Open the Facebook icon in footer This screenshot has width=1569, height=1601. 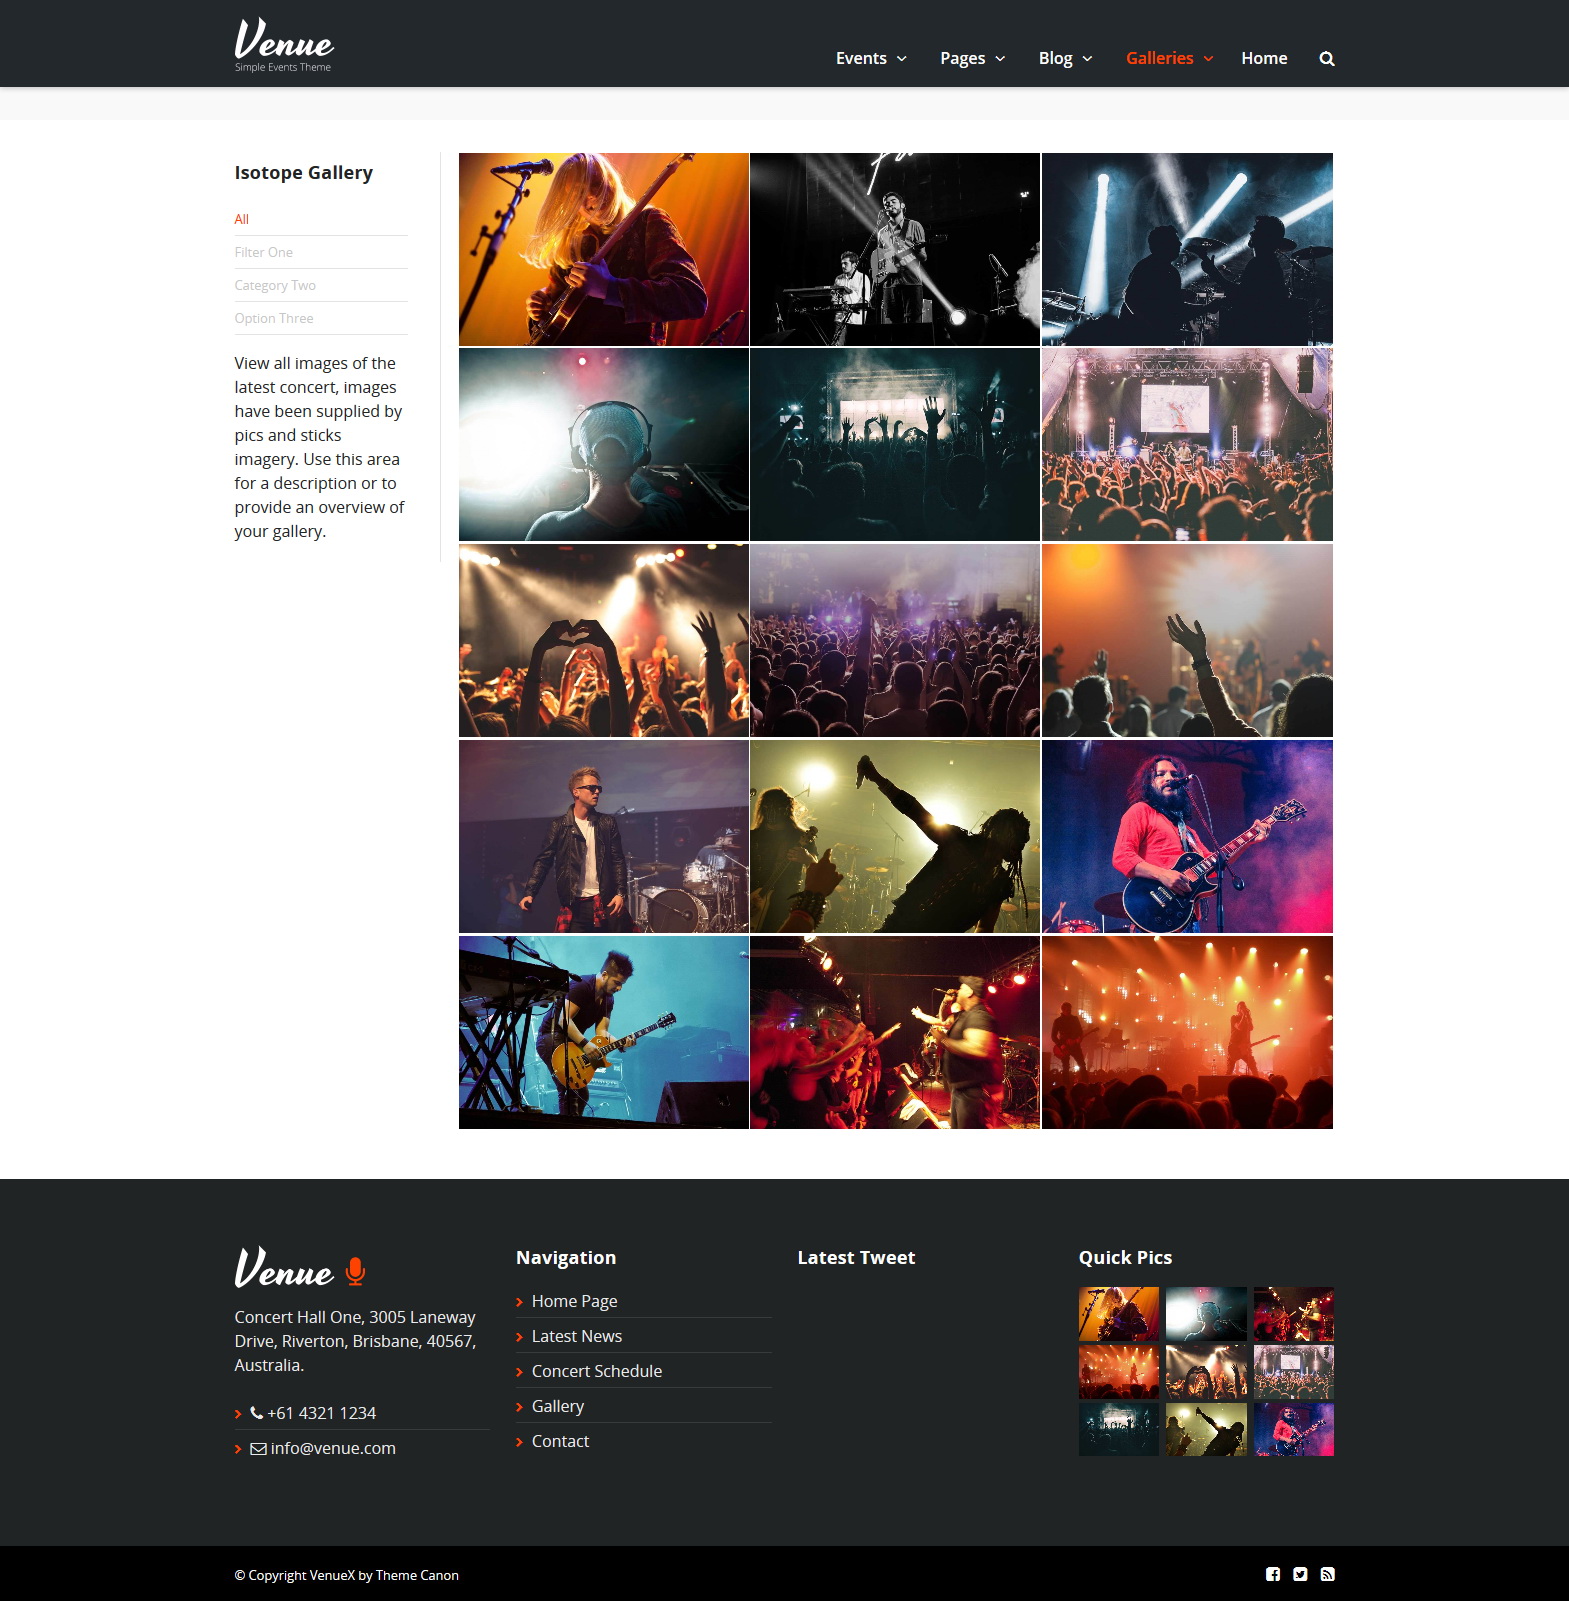[1273, 1574]
